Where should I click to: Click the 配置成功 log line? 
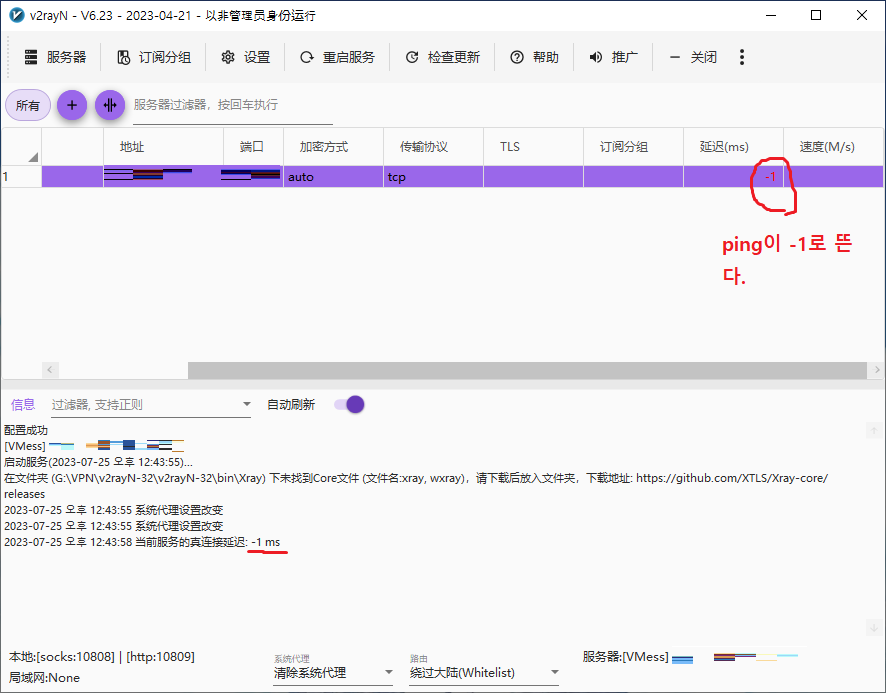pos(26,431)
